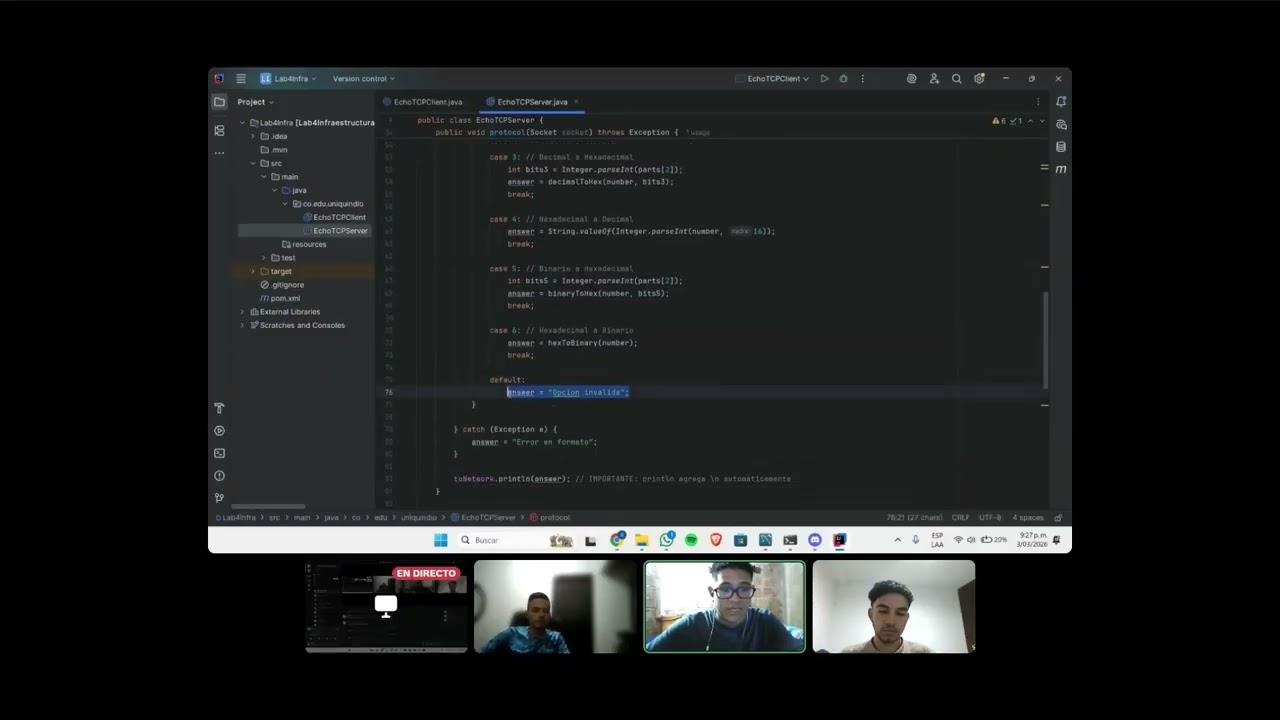Start debugging with the bug icon
Screen dimensions: 1280x720
click(843, 79)
